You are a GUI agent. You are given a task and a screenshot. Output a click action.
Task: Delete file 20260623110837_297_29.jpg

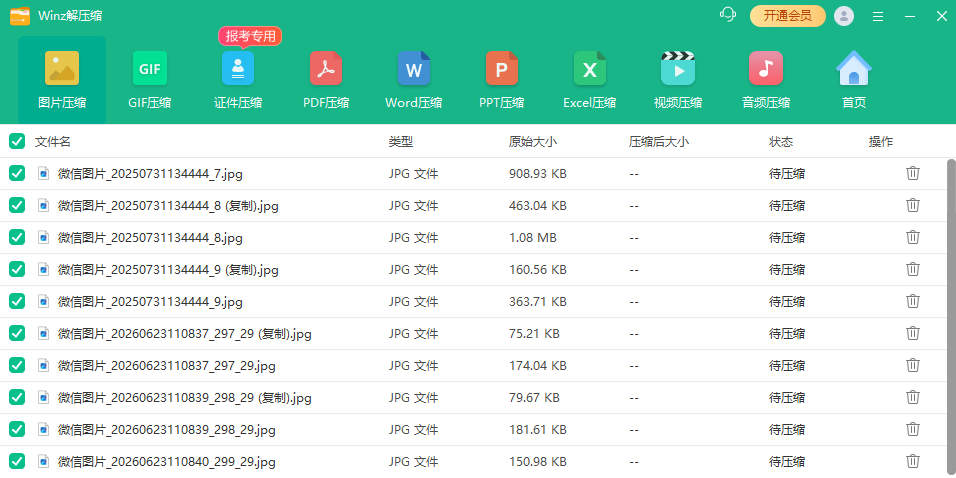tap(913, 365)
